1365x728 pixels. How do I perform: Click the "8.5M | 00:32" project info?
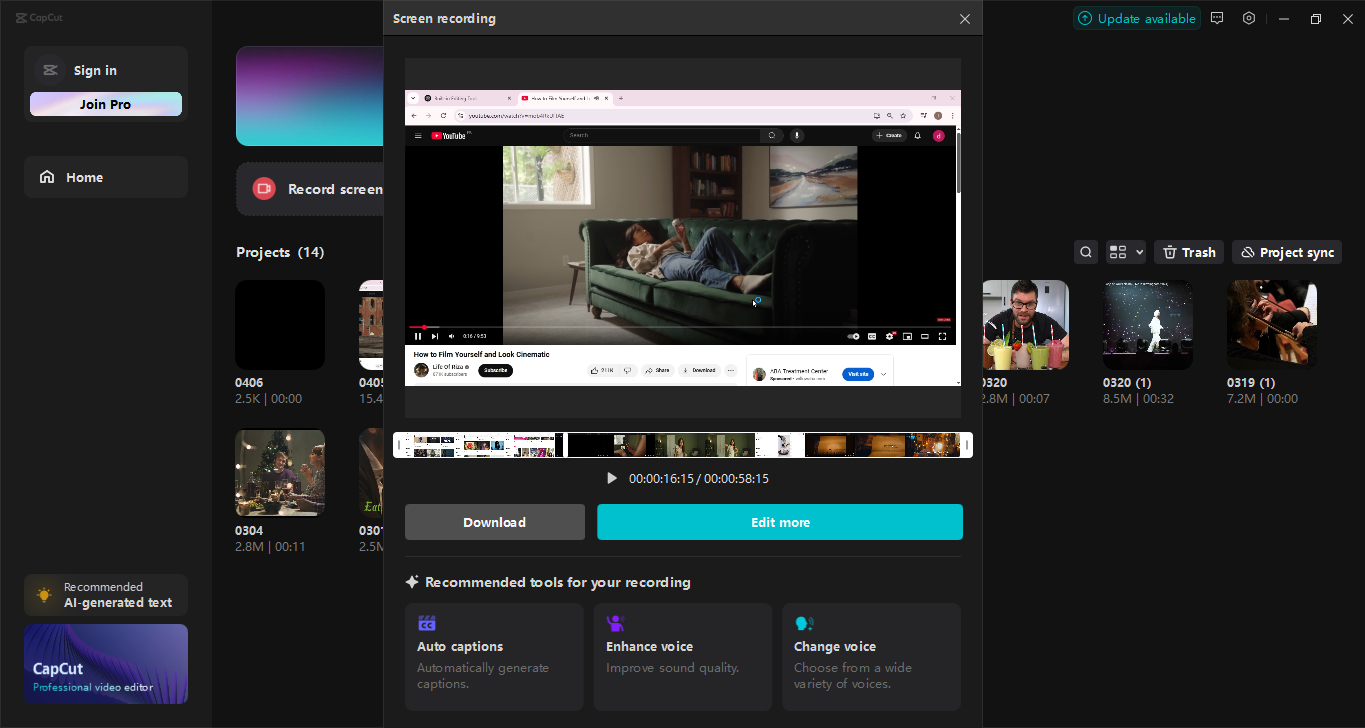(1138, 399)
